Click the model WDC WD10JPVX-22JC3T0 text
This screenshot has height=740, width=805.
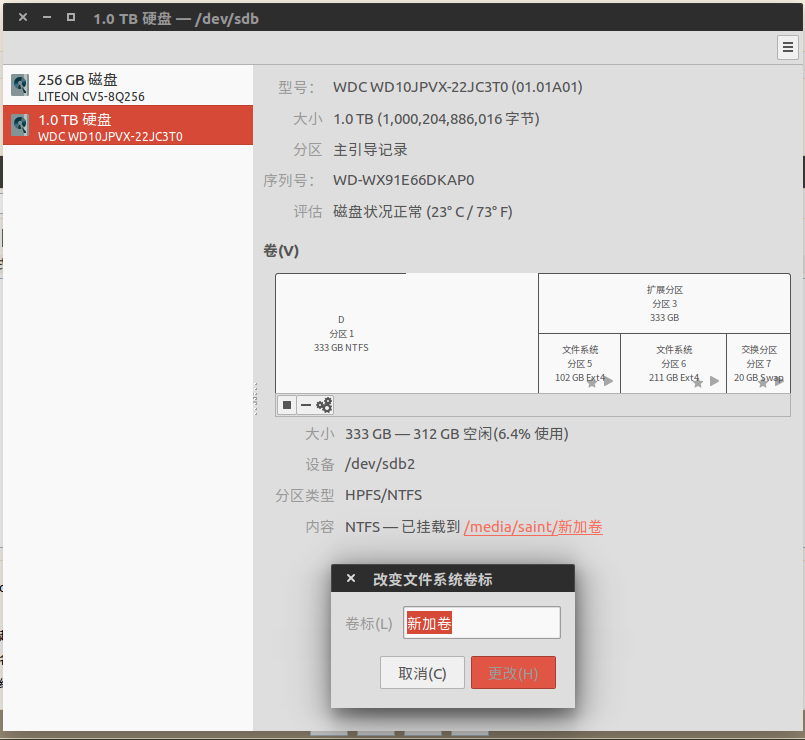457,87
